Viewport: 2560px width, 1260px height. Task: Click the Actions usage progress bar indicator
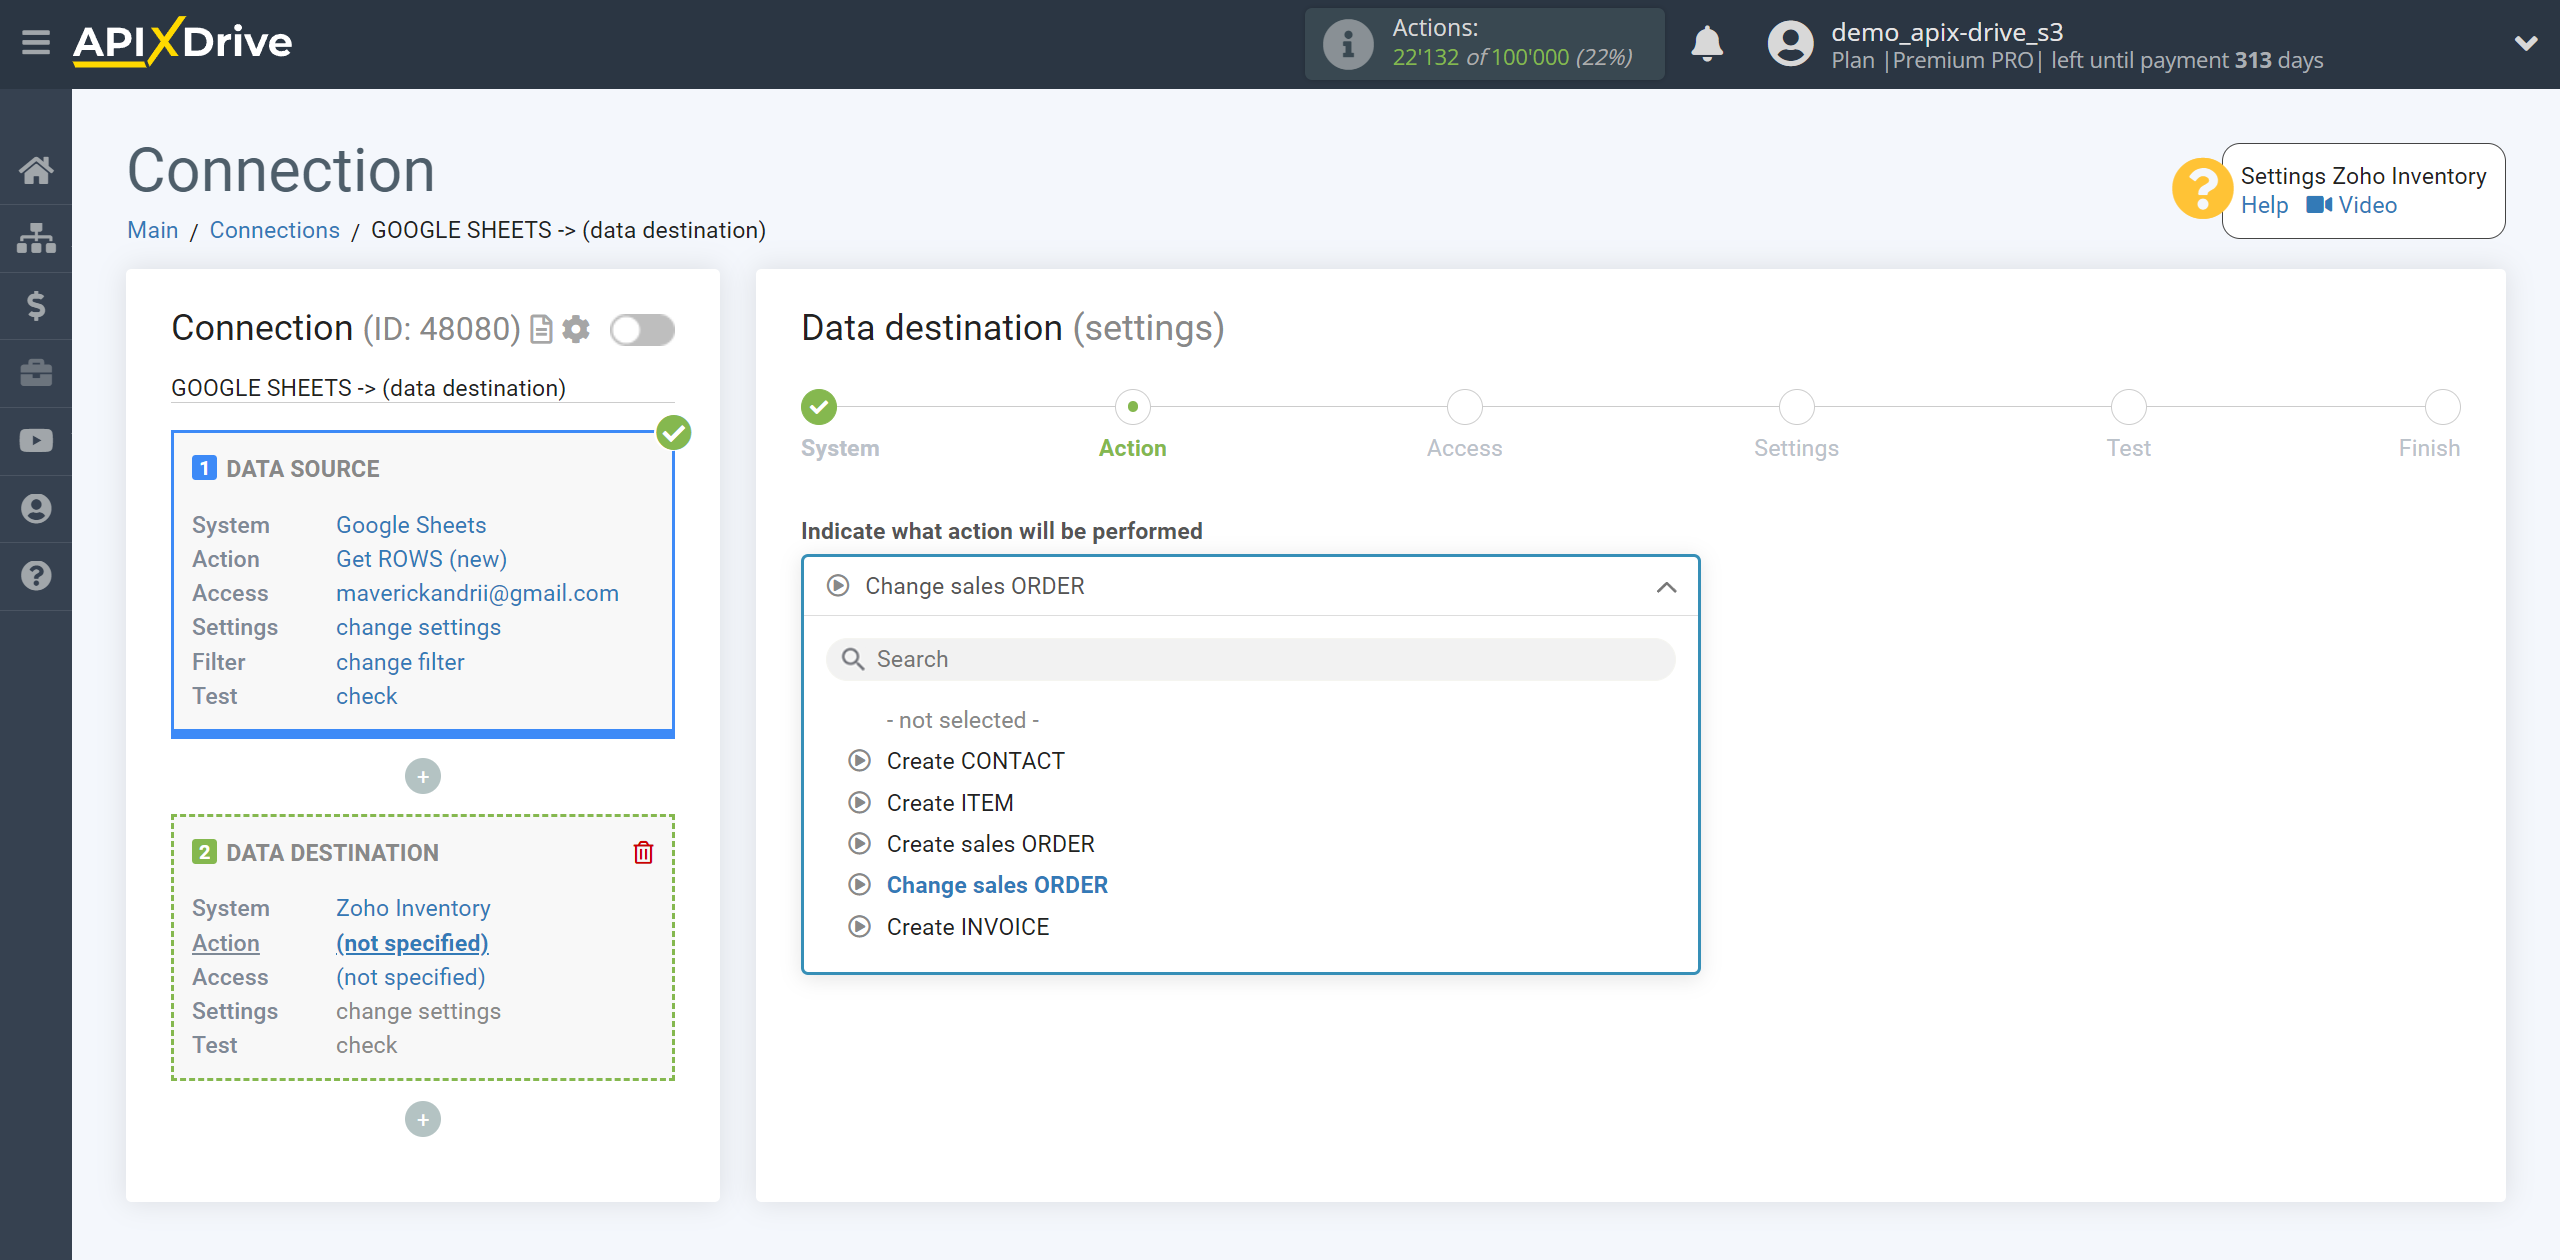click(x=1487, y=44)
